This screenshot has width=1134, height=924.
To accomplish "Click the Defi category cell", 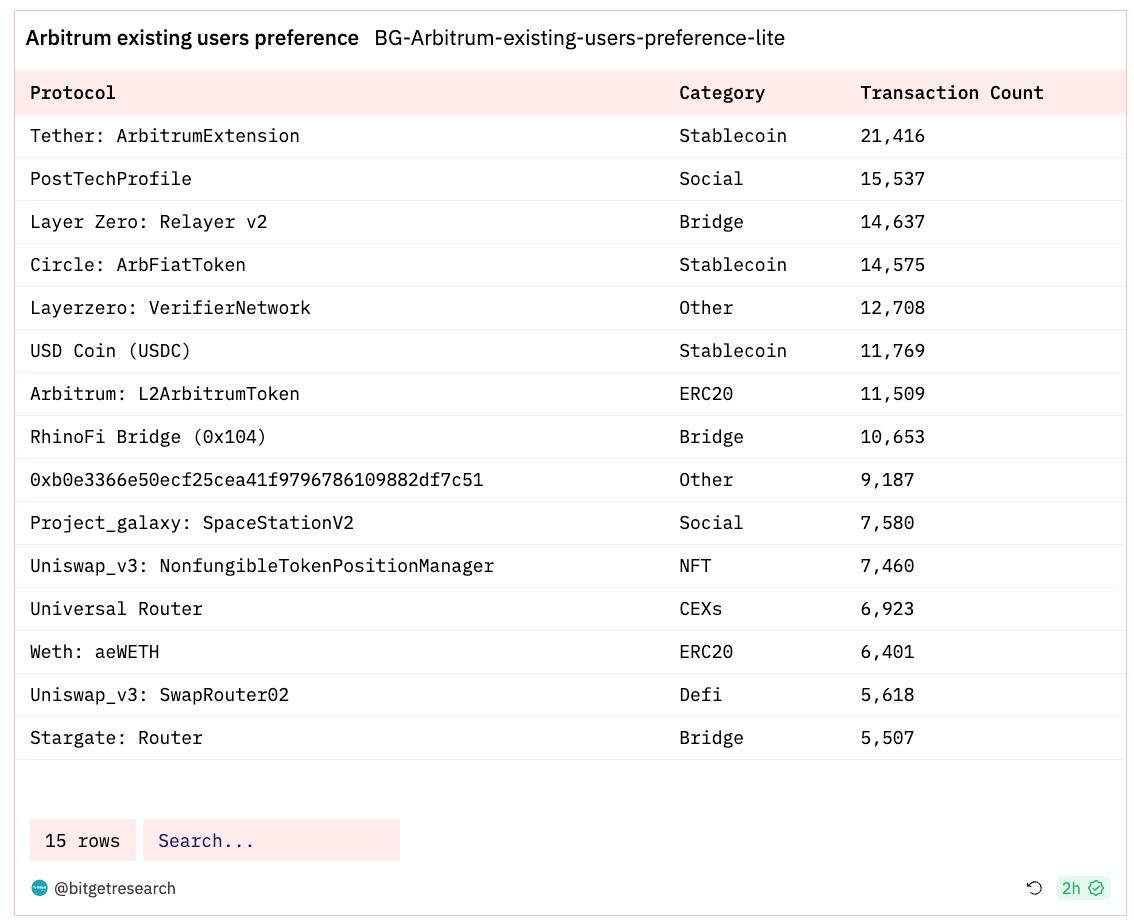I will 700,695.
